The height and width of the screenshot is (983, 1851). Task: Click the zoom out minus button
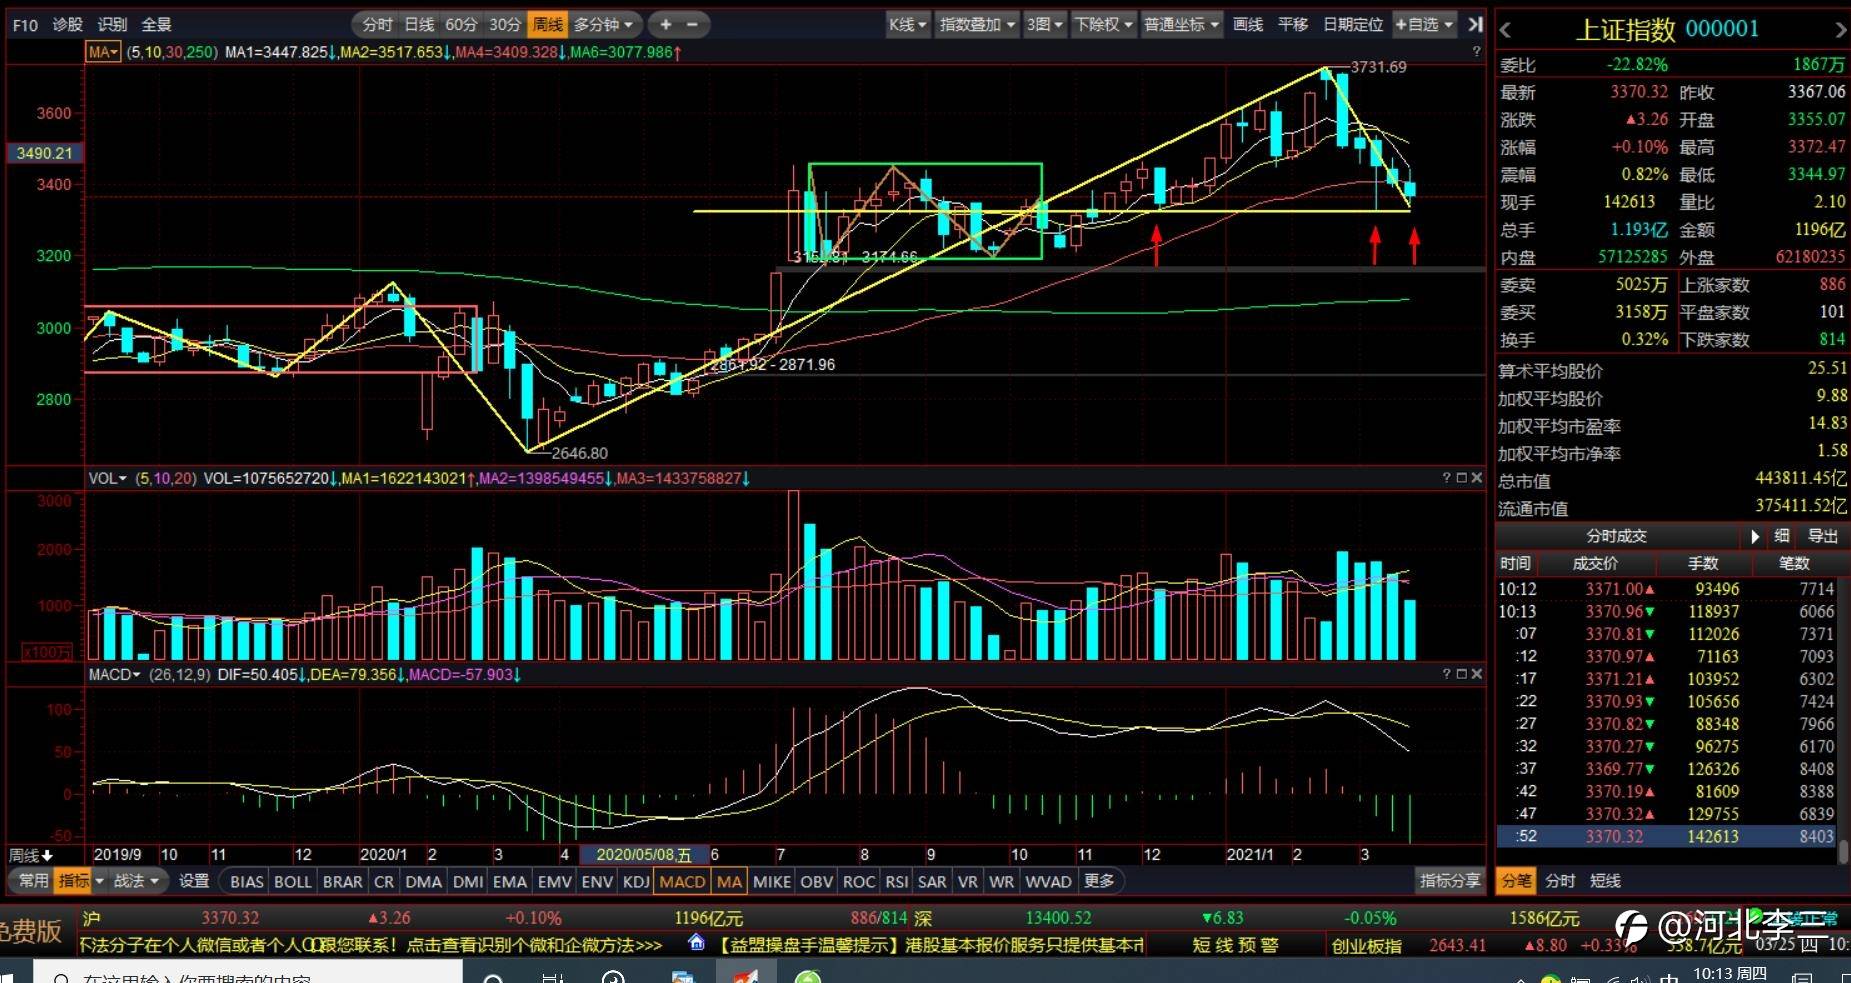tap(693, 24)
